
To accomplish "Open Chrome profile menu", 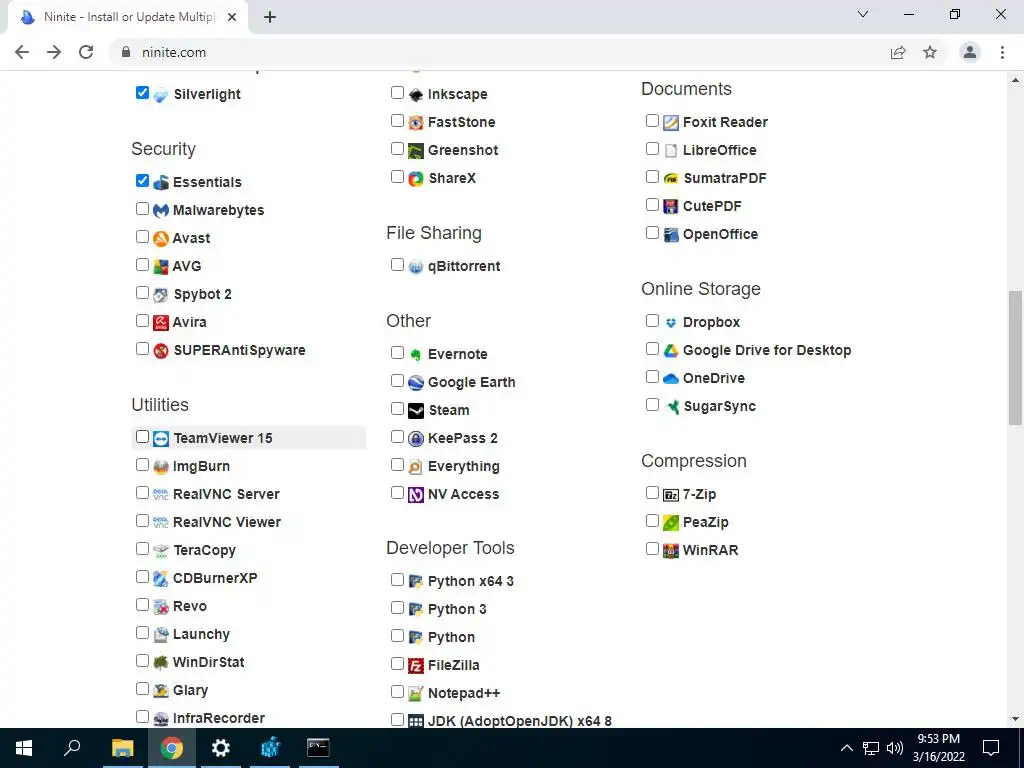I will (x=970, y=52).
